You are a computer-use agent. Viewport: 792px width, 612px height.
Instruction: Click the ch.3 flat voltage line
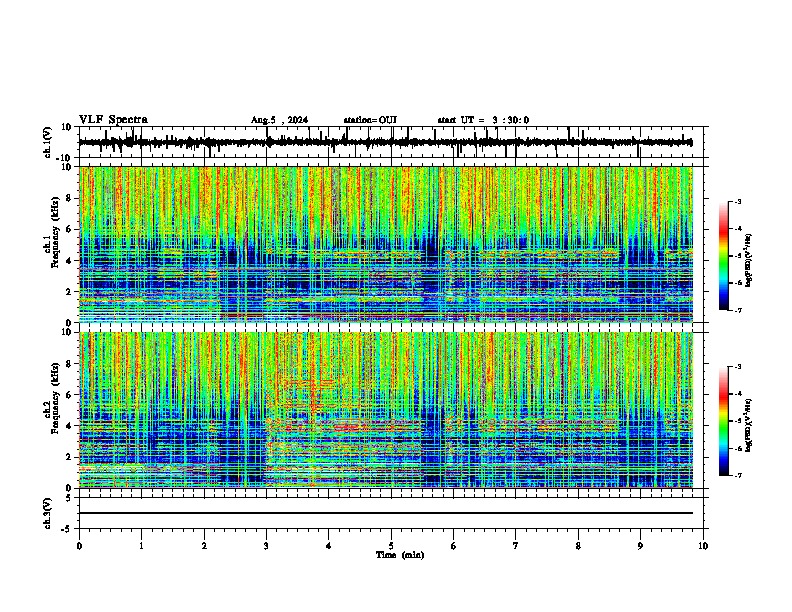(385, 513)
